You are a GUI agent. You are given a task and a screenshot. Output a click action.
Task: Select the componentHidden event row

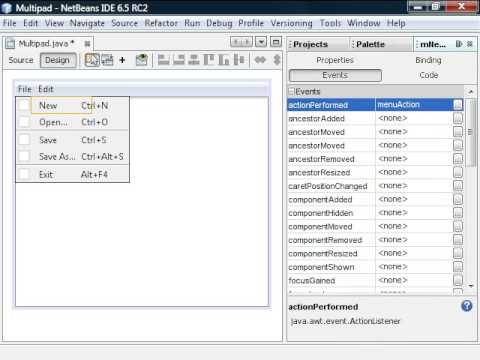click(375, 213)
